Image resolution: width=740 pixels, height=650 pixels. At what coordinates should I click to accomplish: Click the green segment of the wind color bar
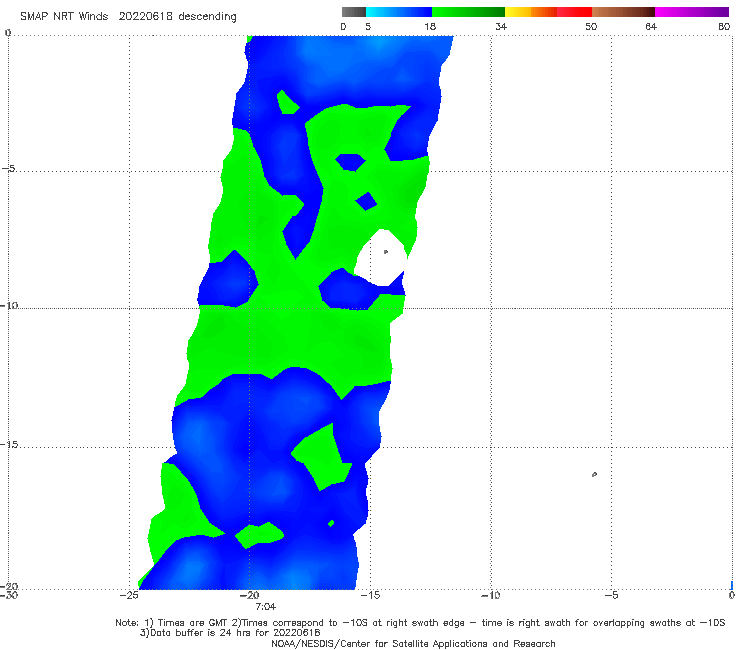468,12
